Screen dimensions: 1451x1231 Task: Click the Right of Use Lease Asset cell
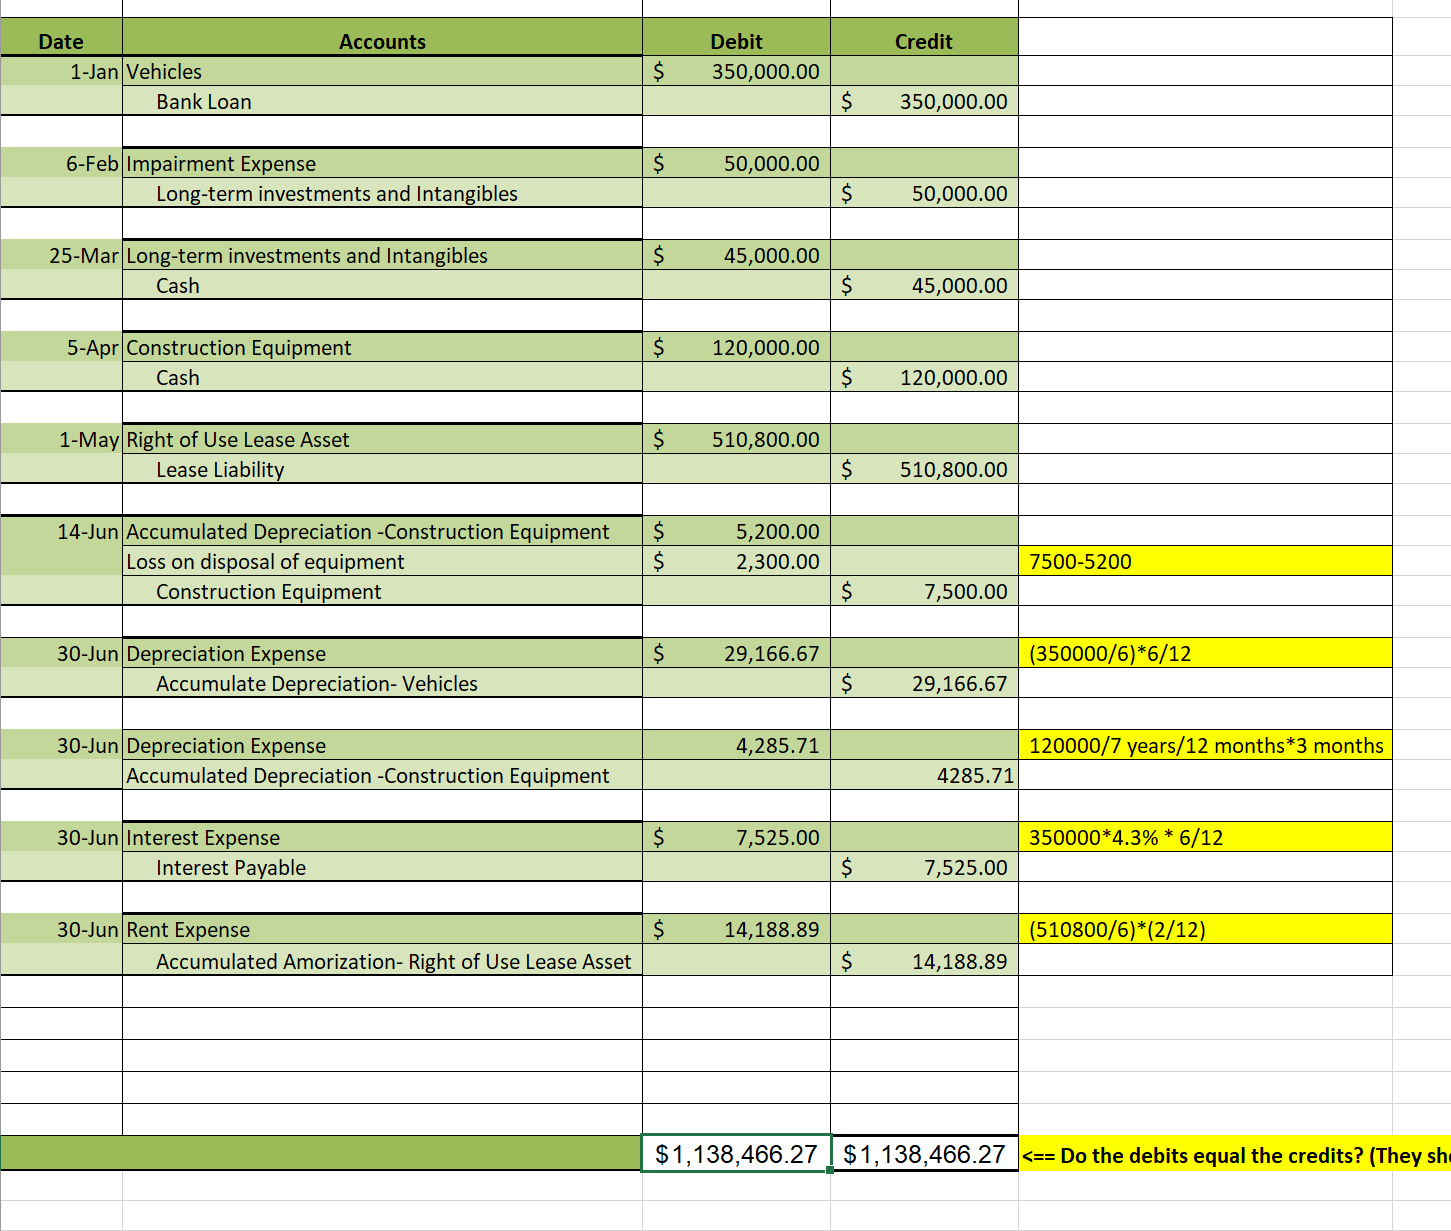pos(382,439)
